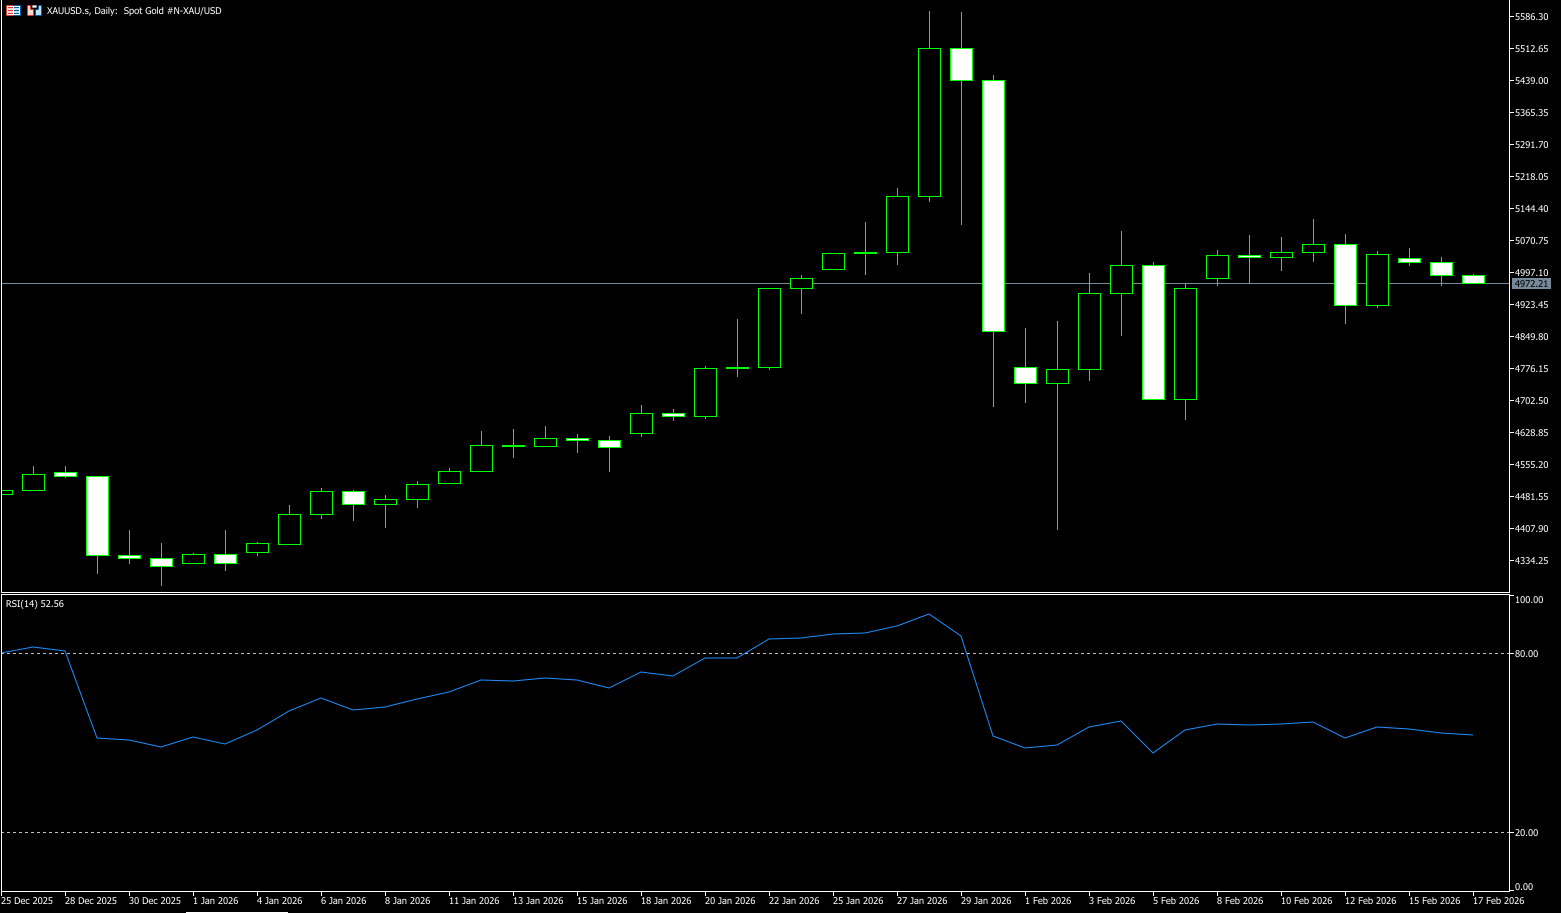
Task: Click the Depth of Market icon
Action: [x=34, y=10]
